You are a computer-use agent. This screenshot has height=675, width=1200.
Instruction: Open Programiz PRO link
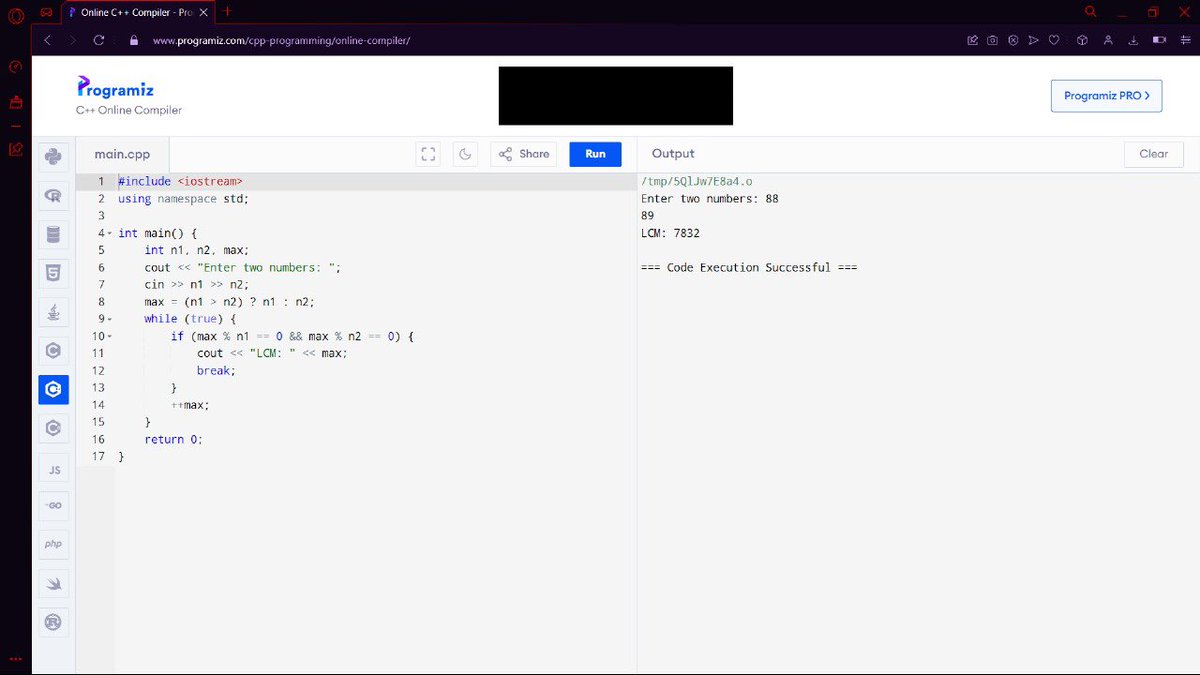tap(1106, 96)
